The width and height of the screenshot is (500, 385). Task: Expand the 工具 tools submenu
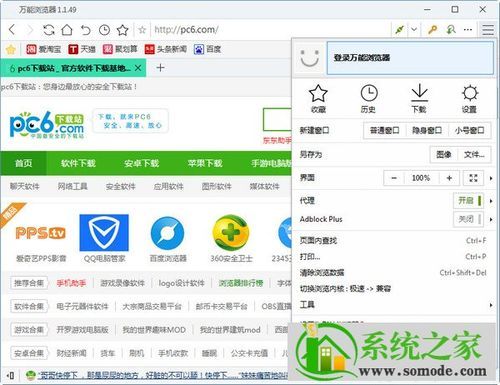tap(393, 305)
